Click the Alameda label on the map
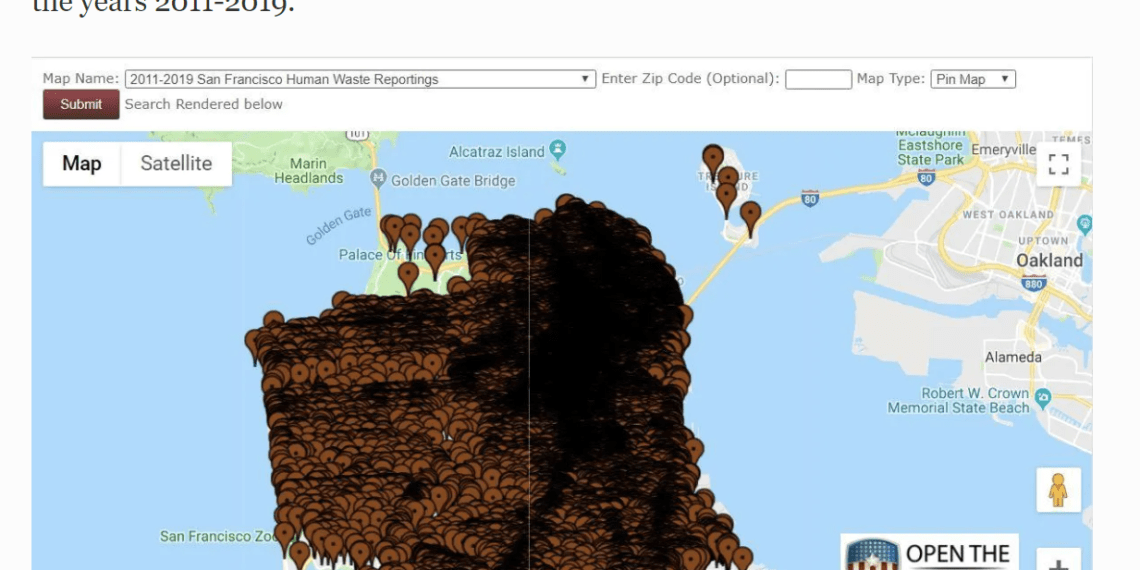 click(x=1013, y=357)
